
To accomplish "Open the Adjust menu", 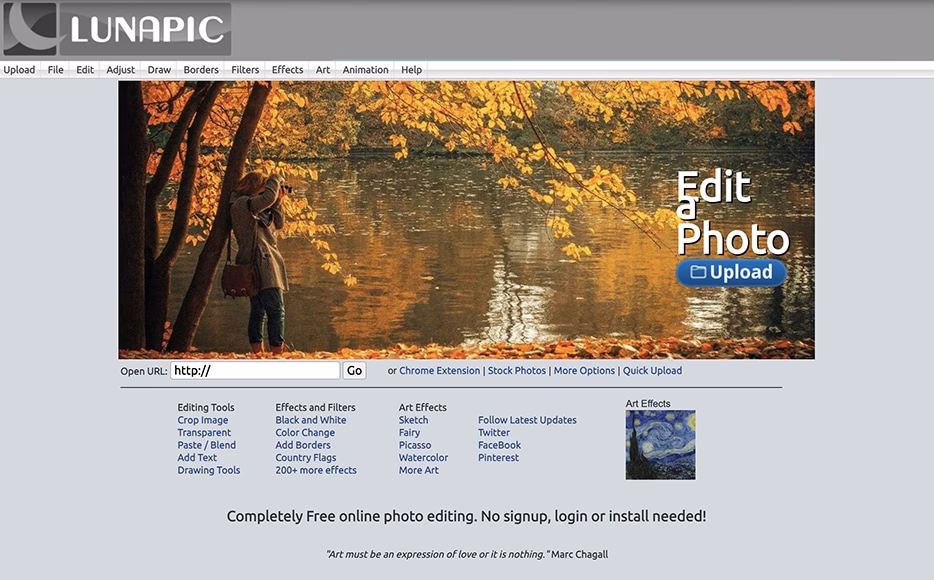I will (x=121, y=70).
